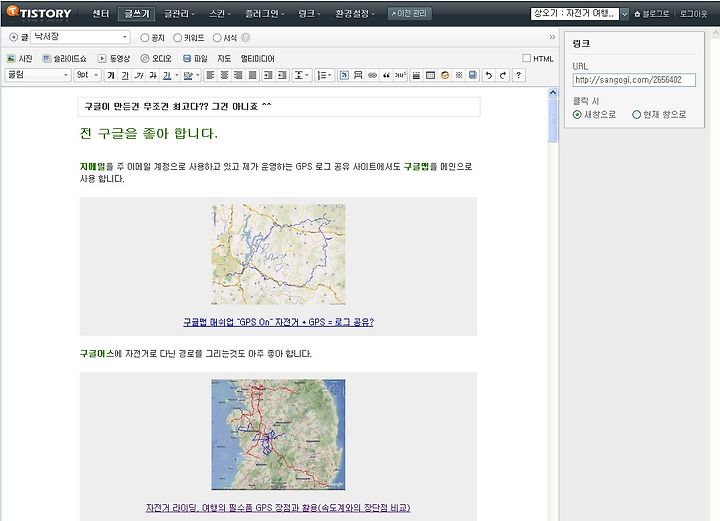Open the emoticon picker
720x521 pixels.
[444, 75]
